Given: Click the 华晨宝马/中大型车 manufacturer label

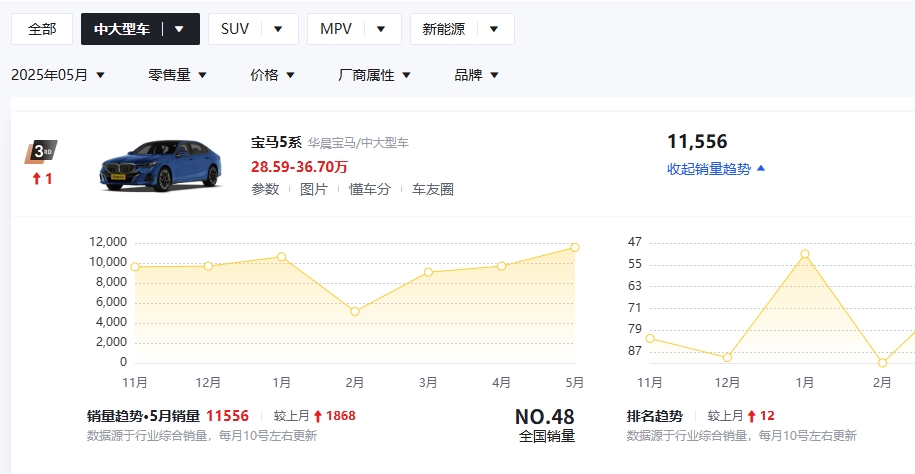Looking at the screenshot, I should click(358, 143).
